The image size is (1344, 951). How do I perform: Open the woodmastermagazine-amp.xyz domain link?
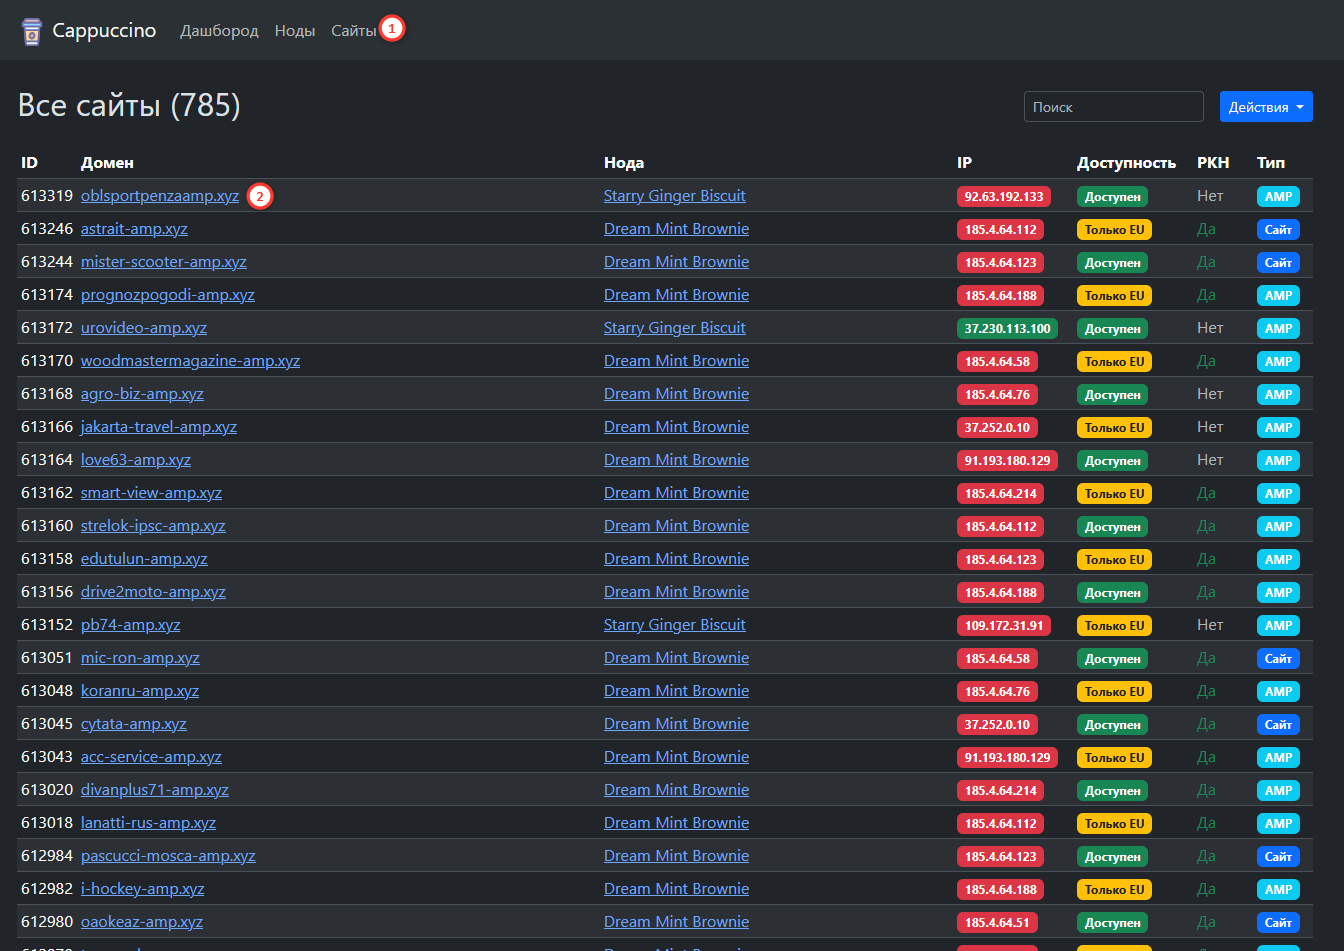[190, 361]
